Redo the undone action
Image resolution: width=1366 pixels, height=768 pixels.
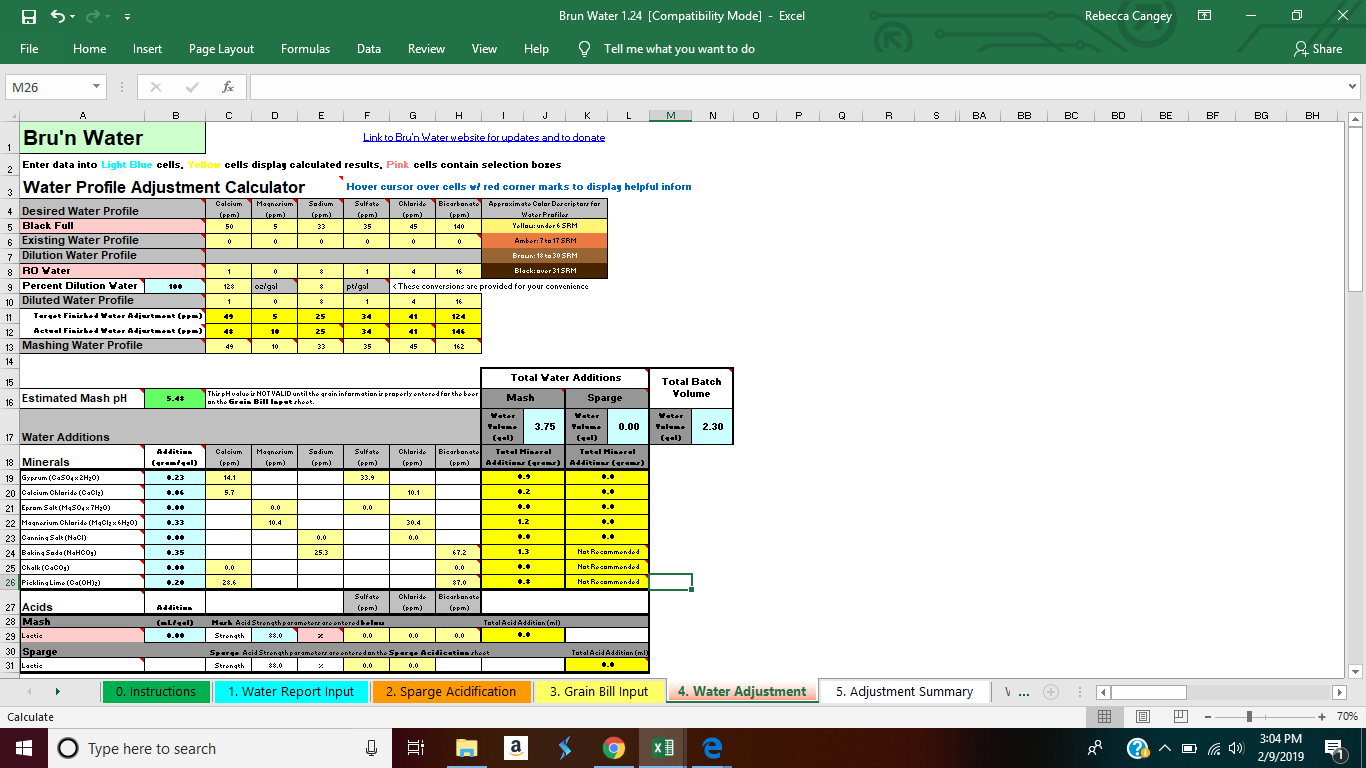point(94,16)
